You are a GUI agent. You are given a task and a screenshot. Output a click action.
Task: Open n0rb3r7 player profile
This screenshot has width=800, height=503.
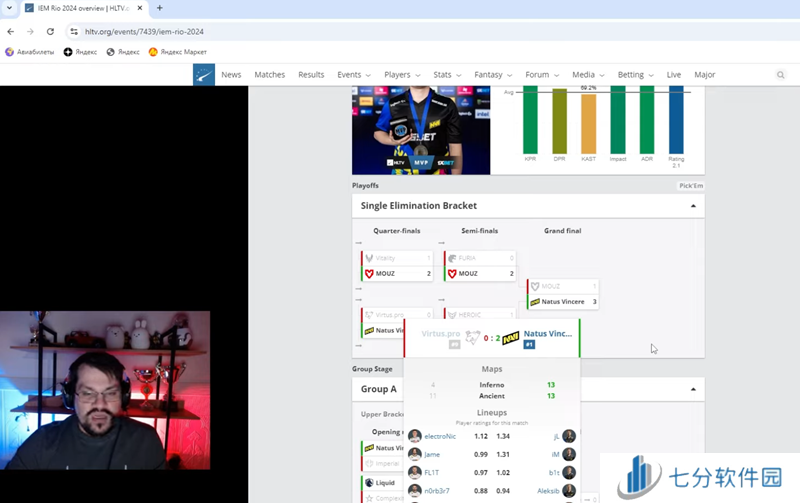(437, 491)
